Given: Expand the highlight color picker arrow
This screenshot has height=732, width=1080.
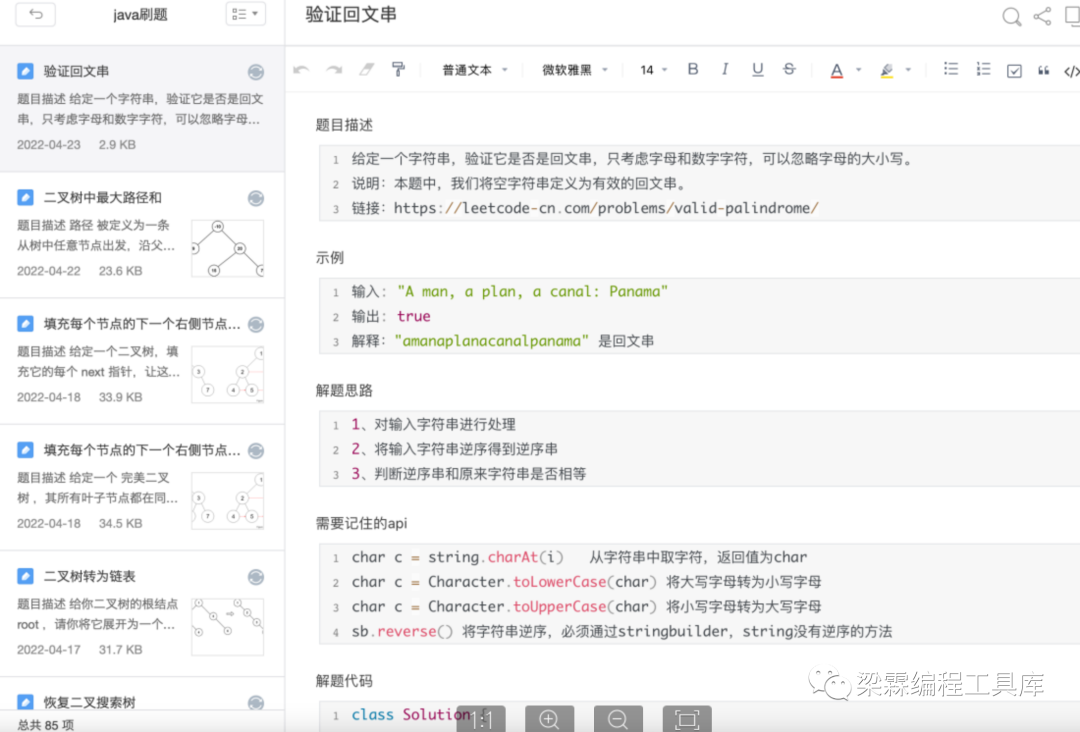Looking at the screenshot, I should [x=908, y=70].
